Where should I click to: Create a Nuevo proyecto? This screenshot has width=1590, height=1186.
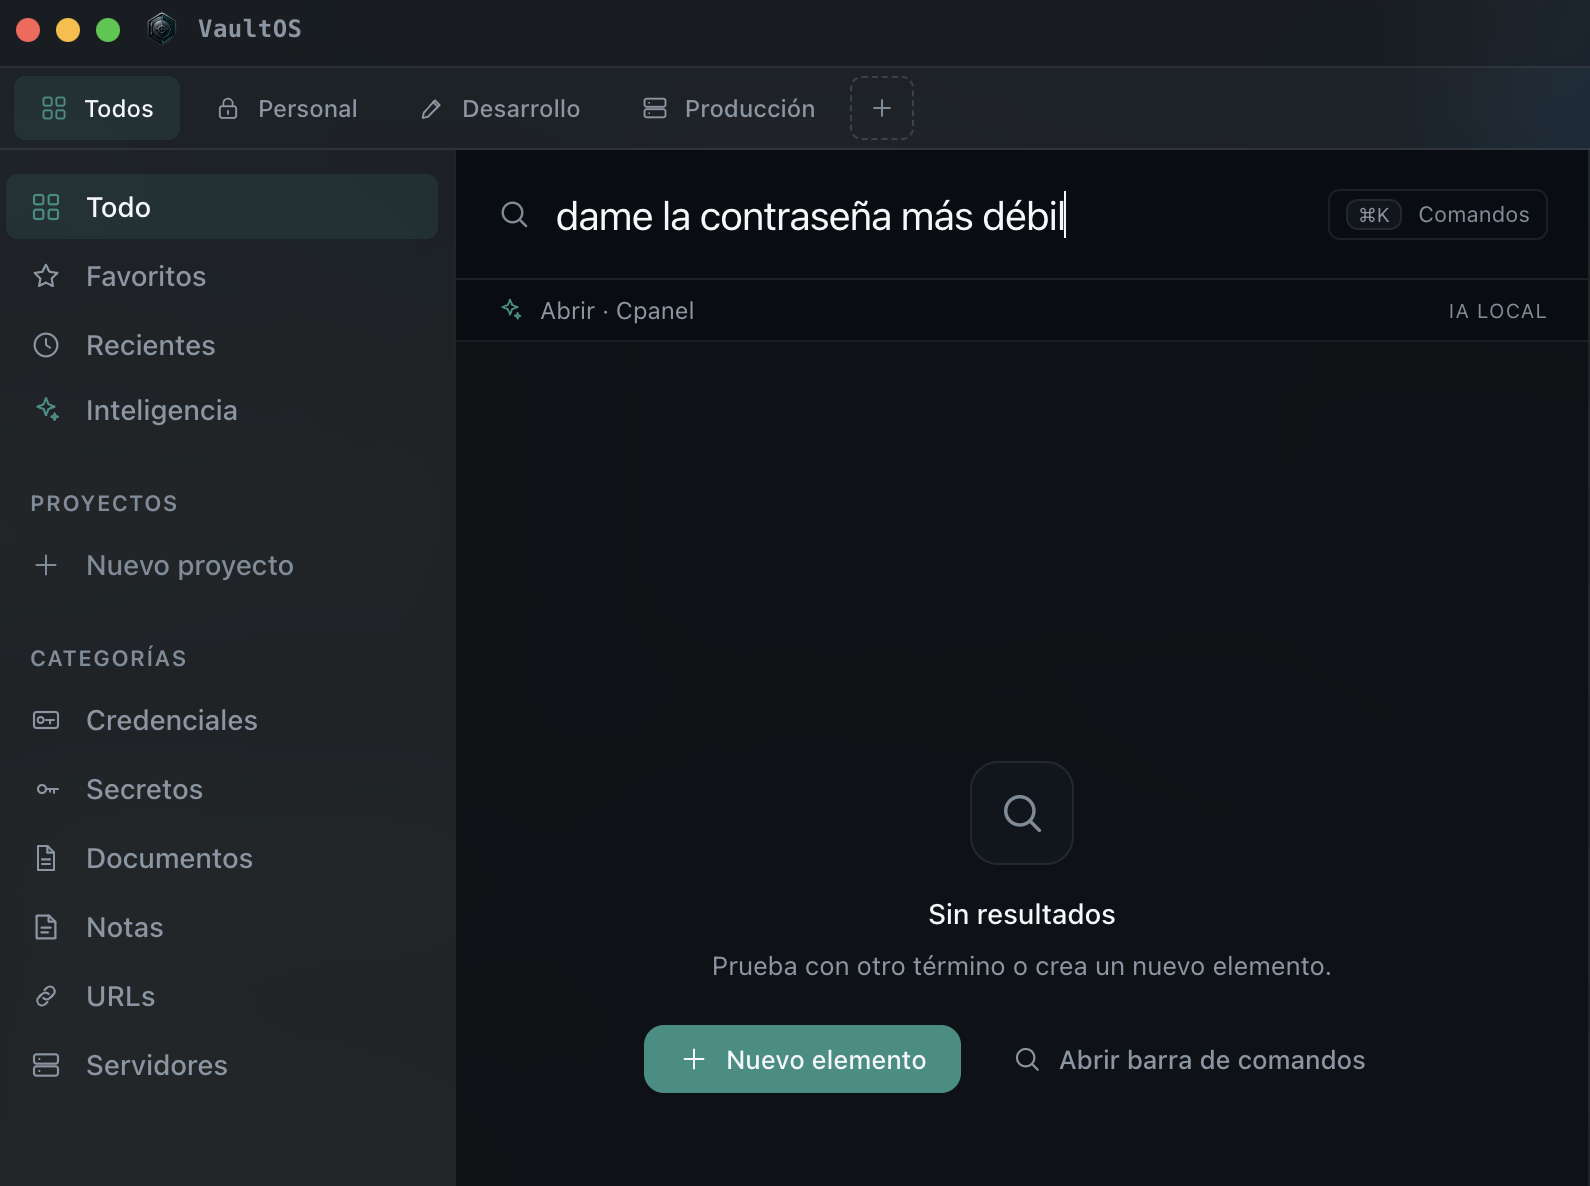222,565
